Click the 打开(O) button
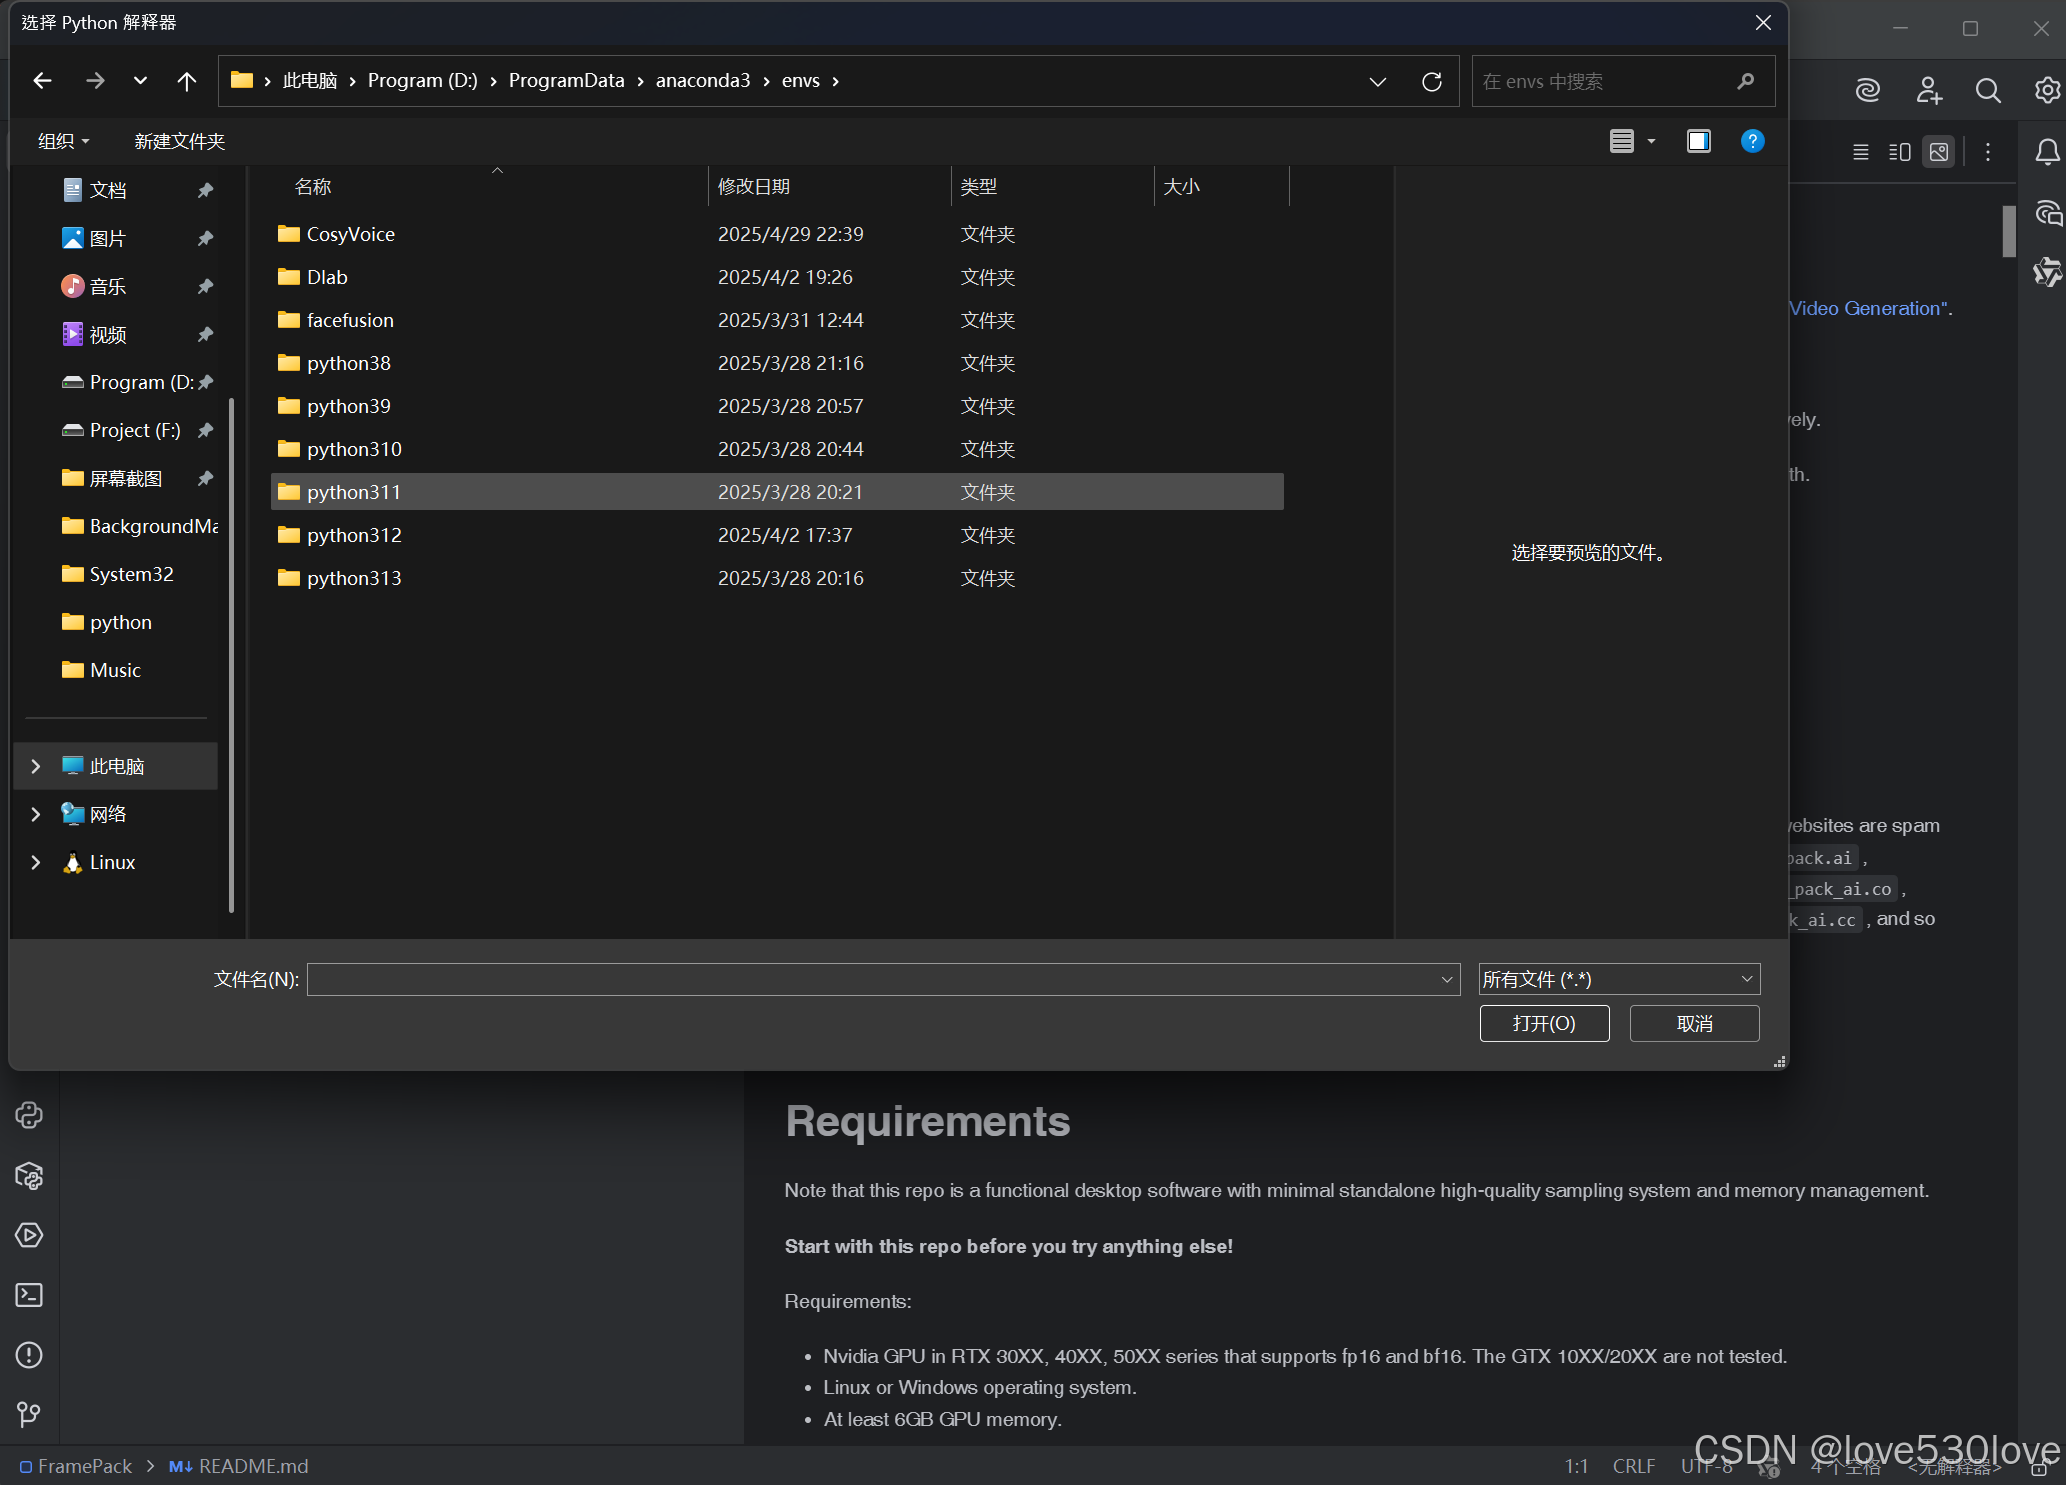 pyautogui.click(x=1543, y=1023)
